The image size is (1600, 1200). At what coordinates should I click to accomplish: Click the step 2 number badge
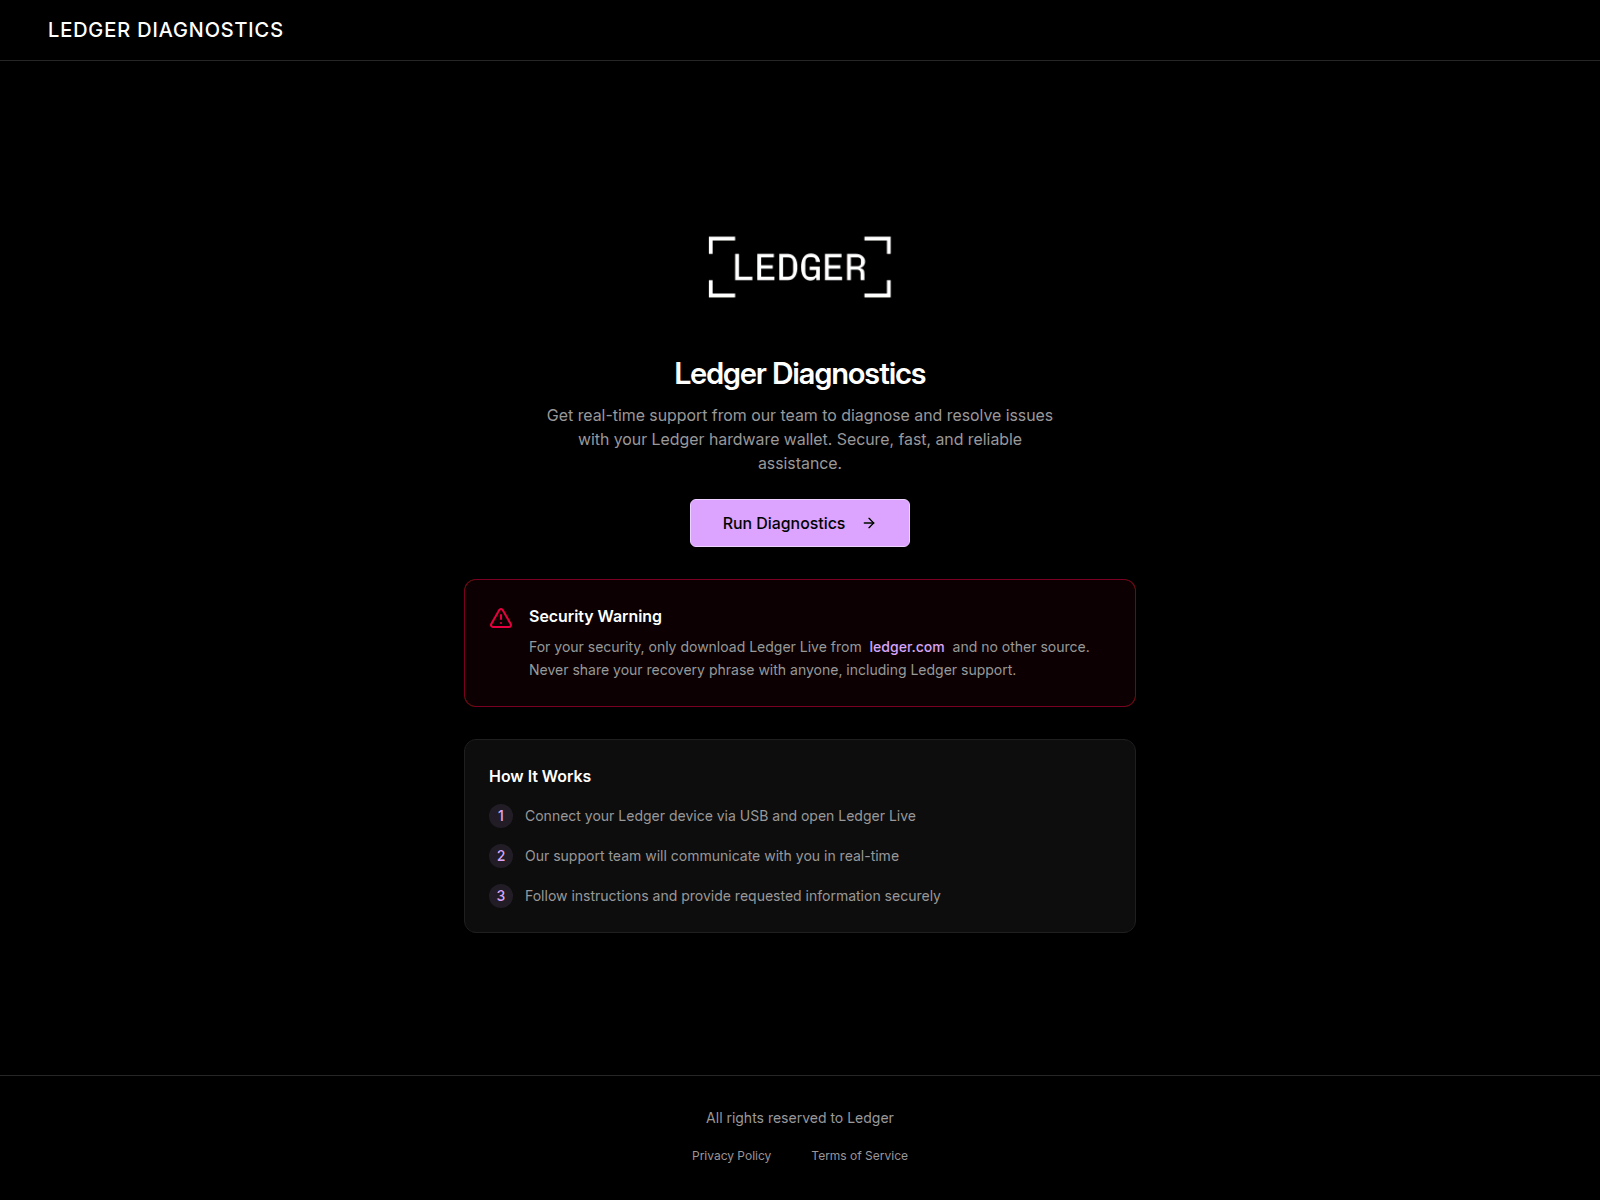(501, 856)
